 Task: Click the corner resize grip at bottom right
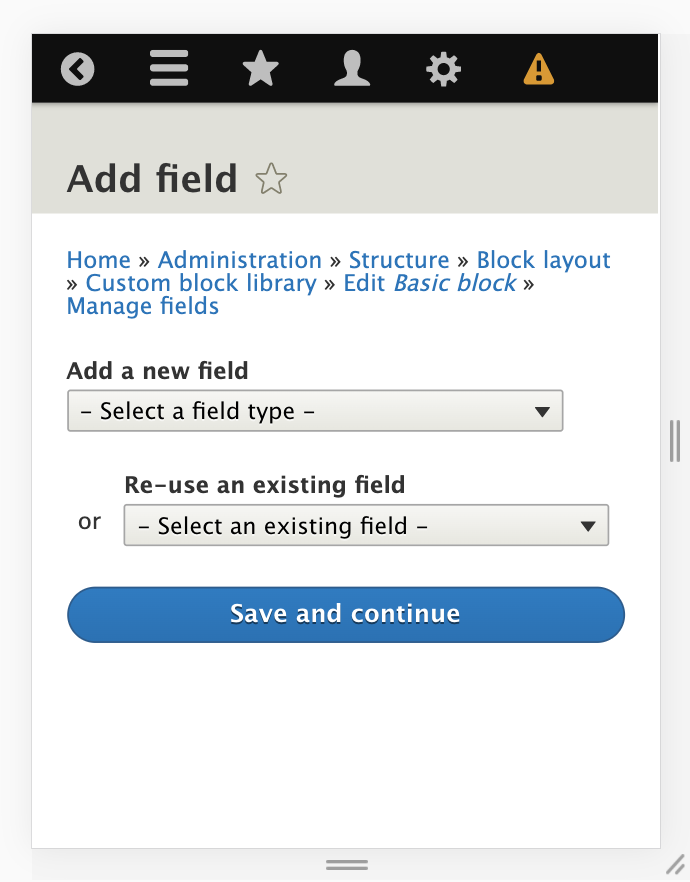[675, 866]
